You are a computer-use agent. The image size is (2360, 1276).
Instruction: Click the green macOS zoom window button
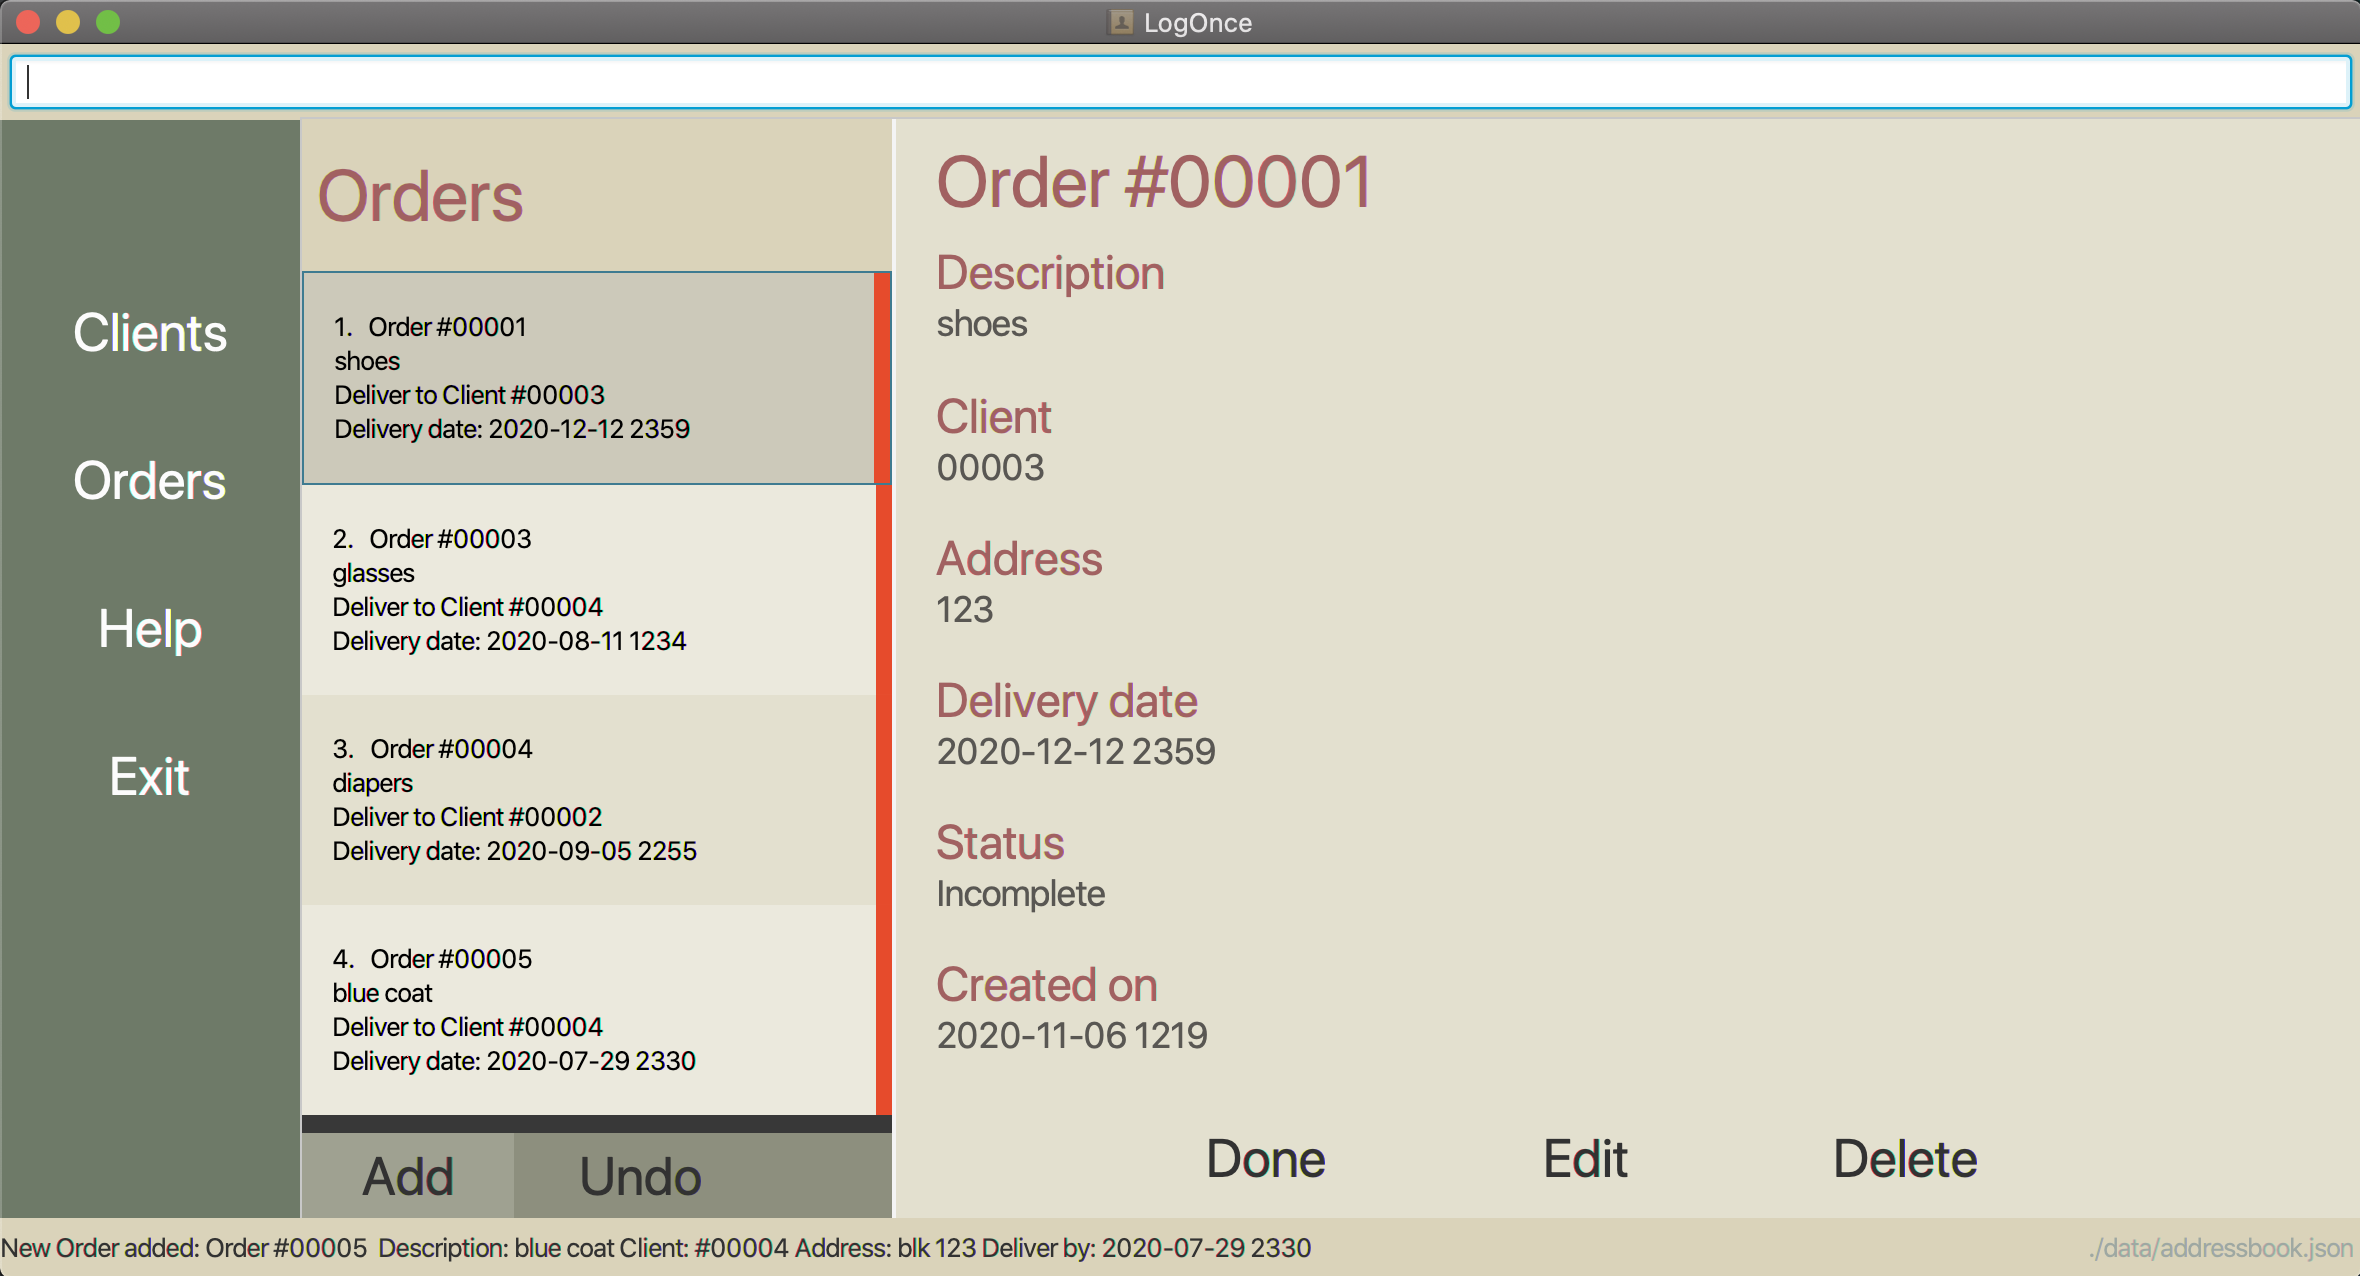coord(108,21)
